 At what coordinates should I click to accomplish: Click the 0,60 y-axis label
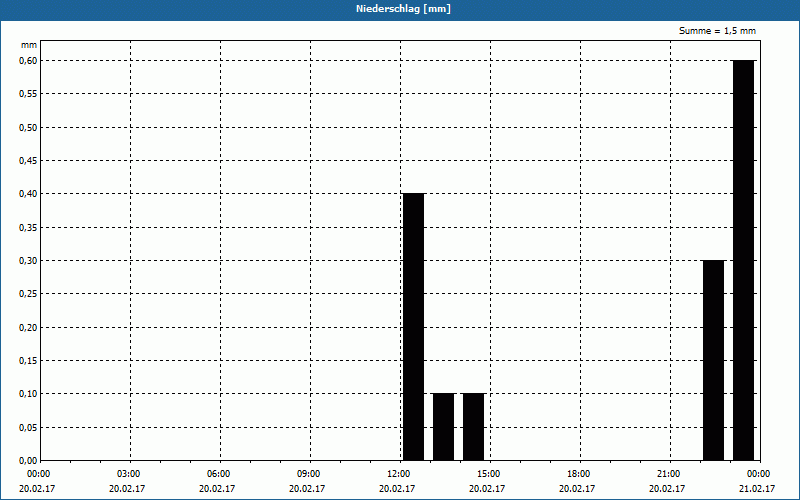28,61
